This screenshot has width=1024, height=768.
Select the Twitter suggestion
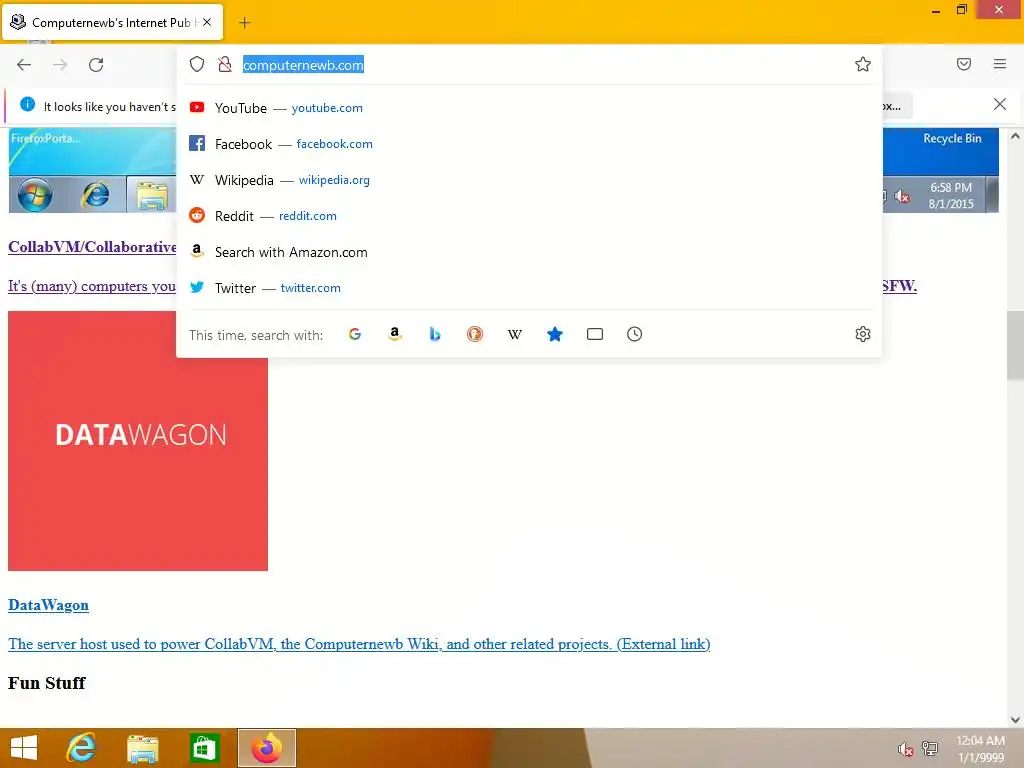pos(529,288)
